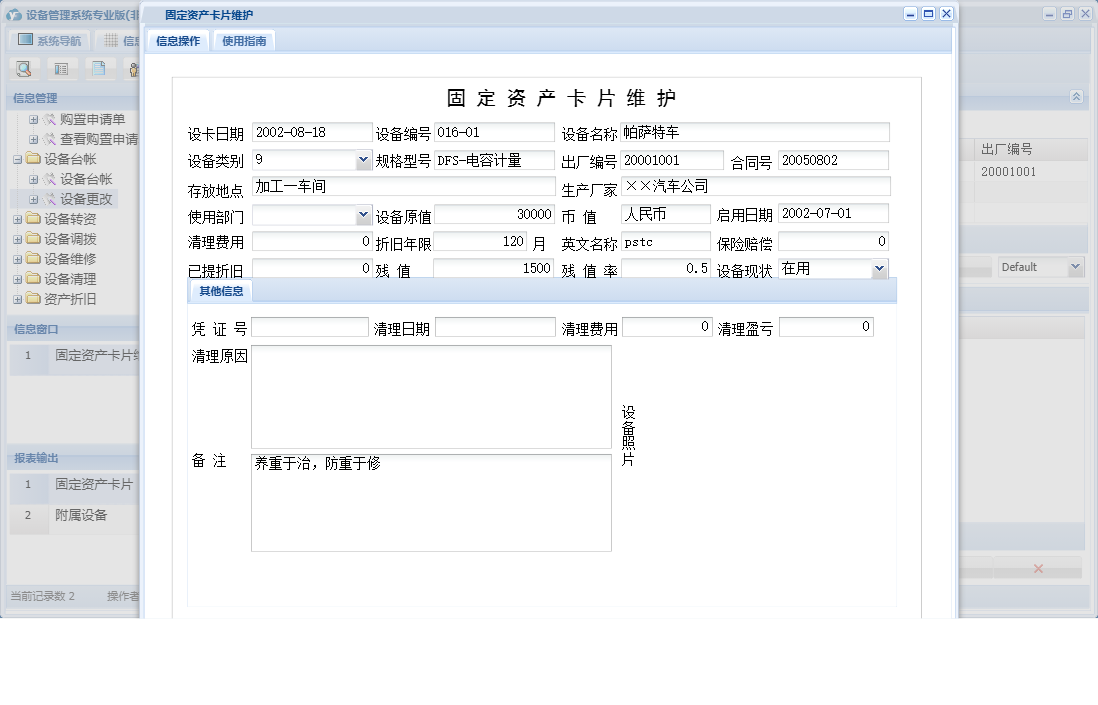1098x705 pixels.
Task: Click the new document icon in toolbar
Action: click(99, 69)
